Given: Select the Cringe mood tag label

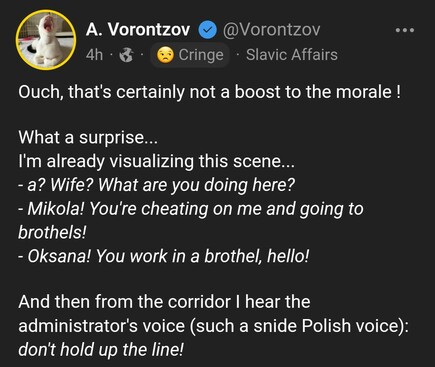Looking at the screenshot, I should [201, 55].
